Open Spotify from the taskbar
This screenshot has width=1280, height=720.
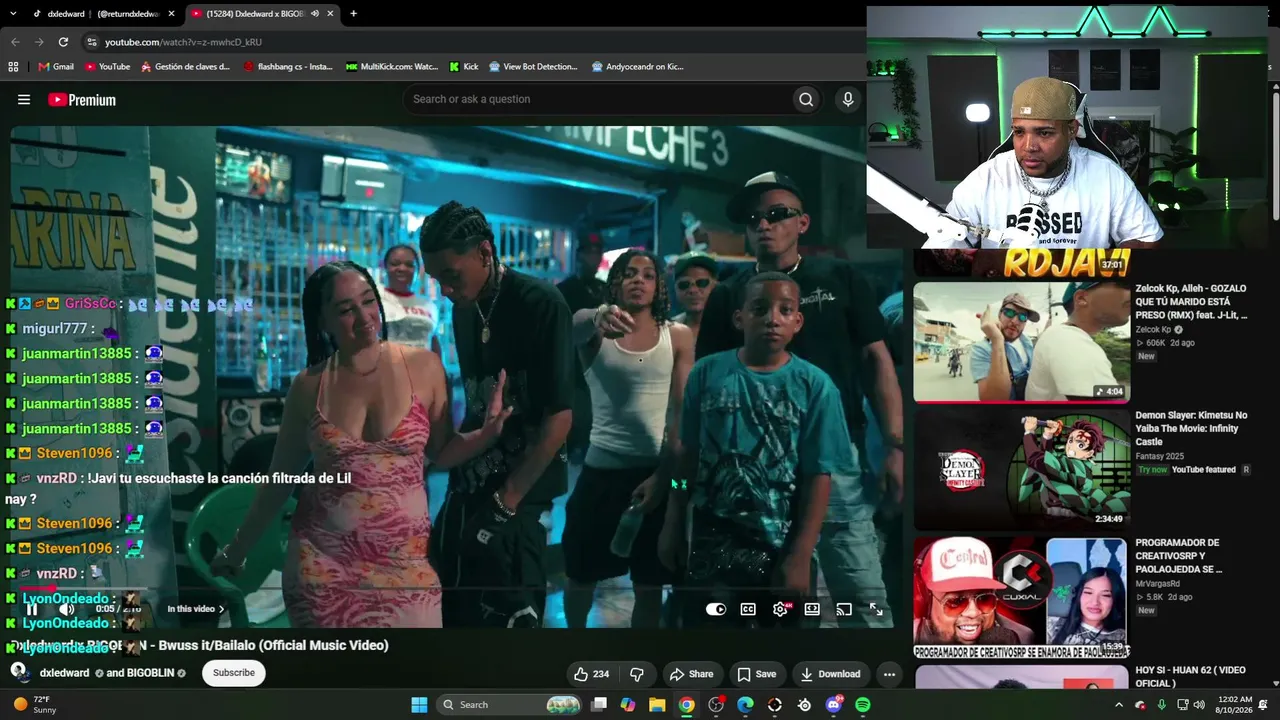pyautogui.click(x=863, y=705)
